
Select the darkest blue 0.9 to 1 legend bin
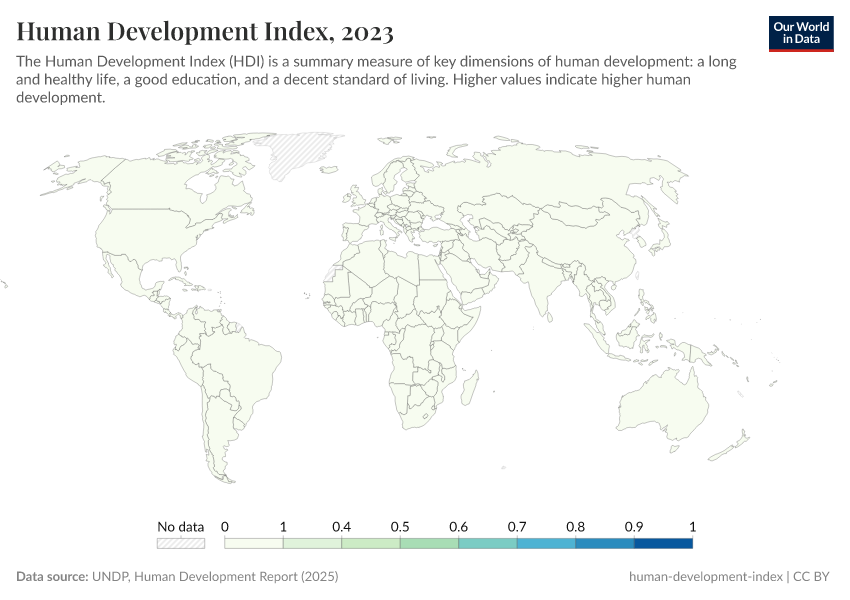[x=663, y=543]
